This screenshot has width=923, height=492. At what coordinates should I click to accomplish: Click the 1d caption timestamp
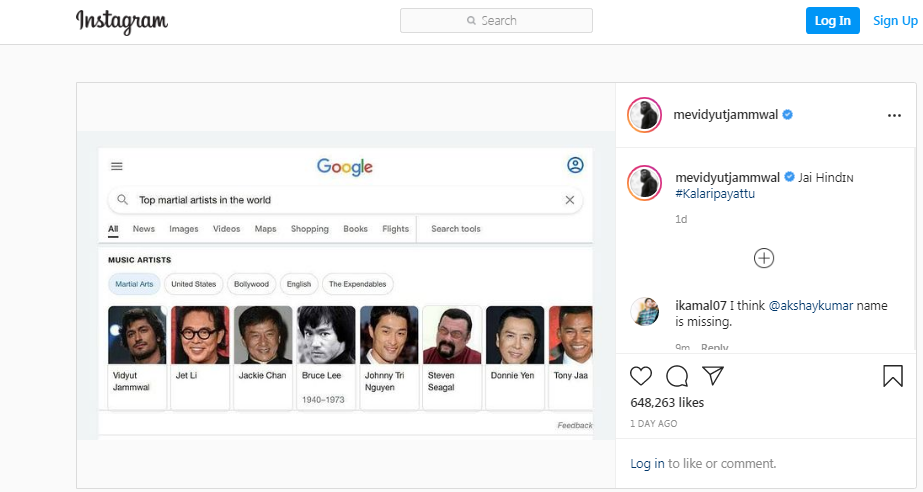(681, 220)
